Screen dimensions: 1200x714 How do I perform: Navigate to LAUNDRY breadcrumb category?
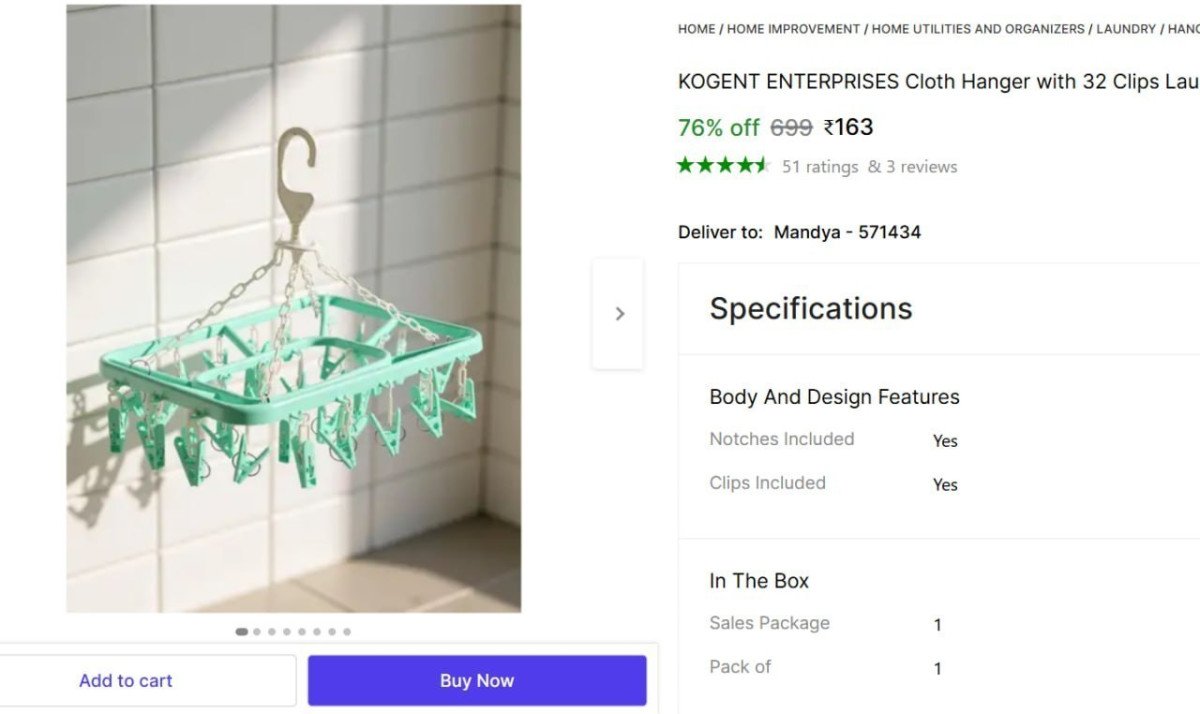[x=1126, y=29]
